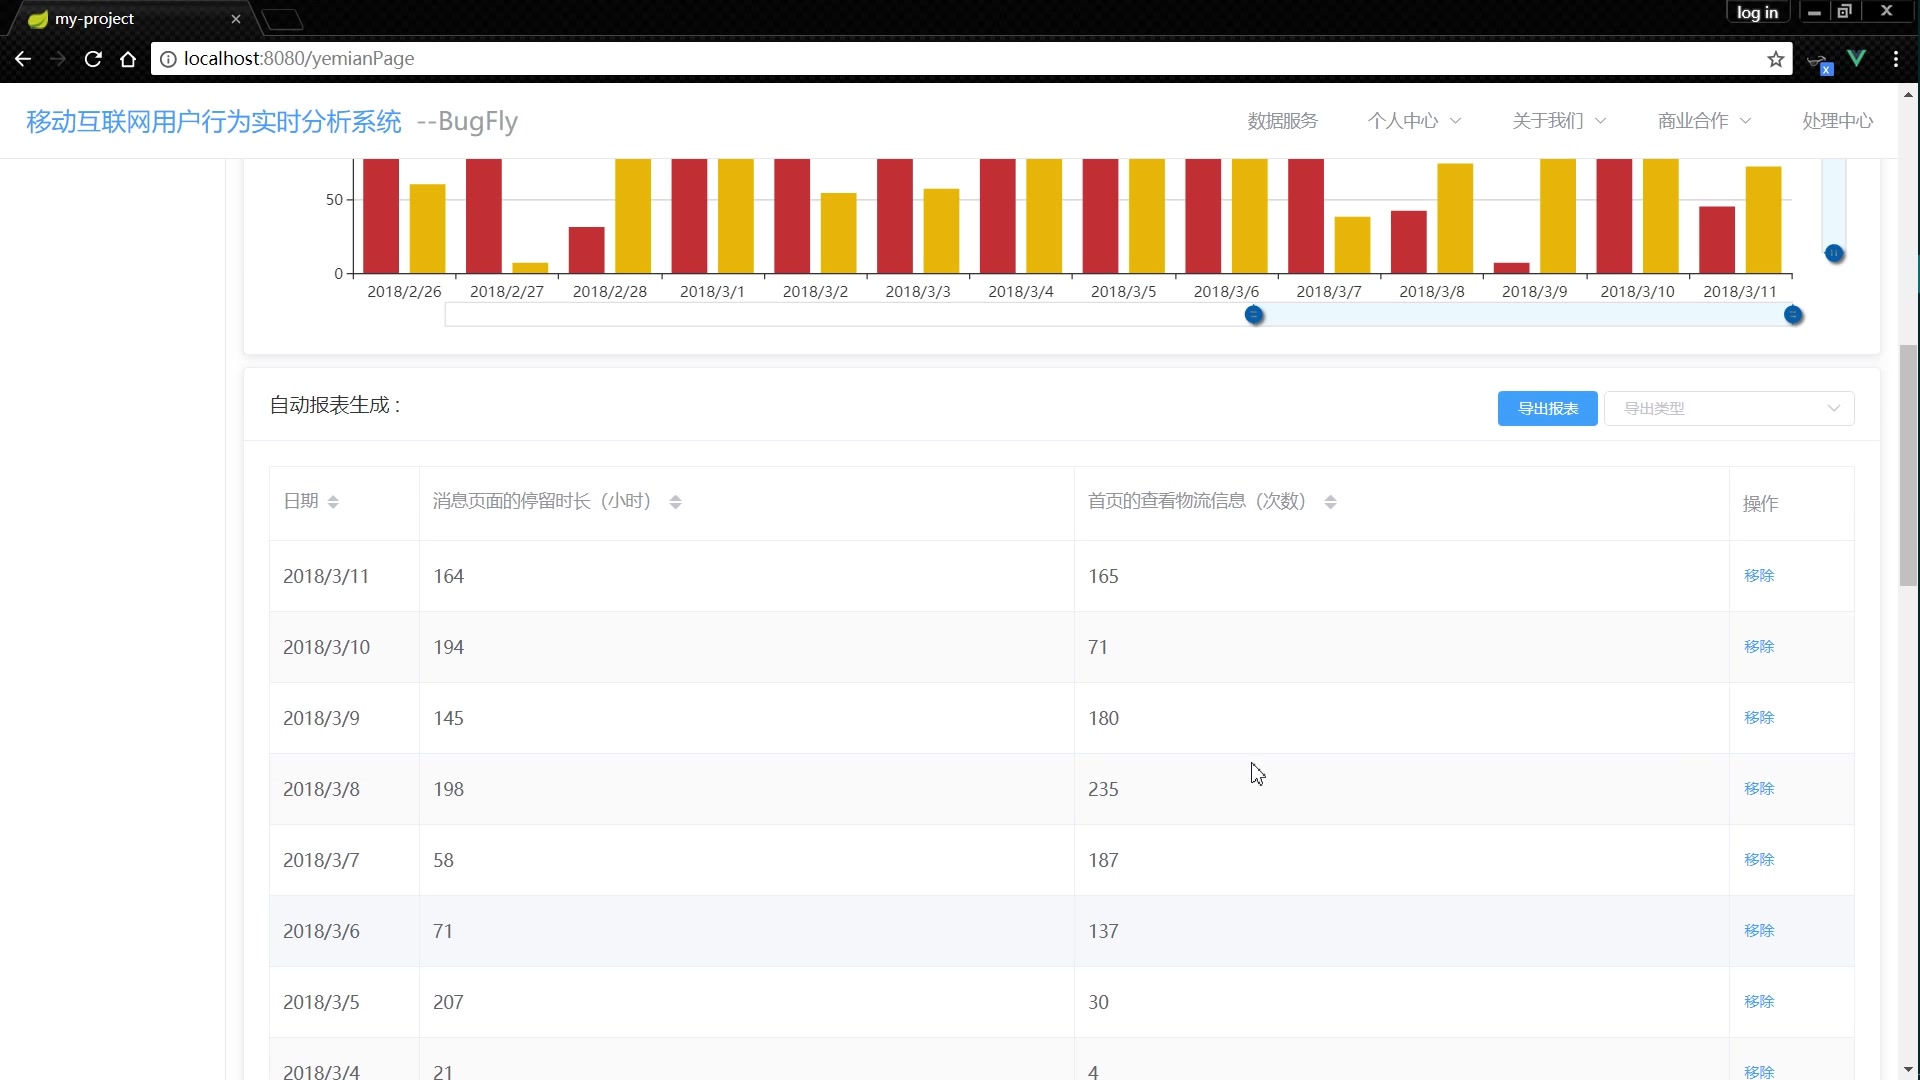
Task: Close the my-project tab
Action: [236, 19]
